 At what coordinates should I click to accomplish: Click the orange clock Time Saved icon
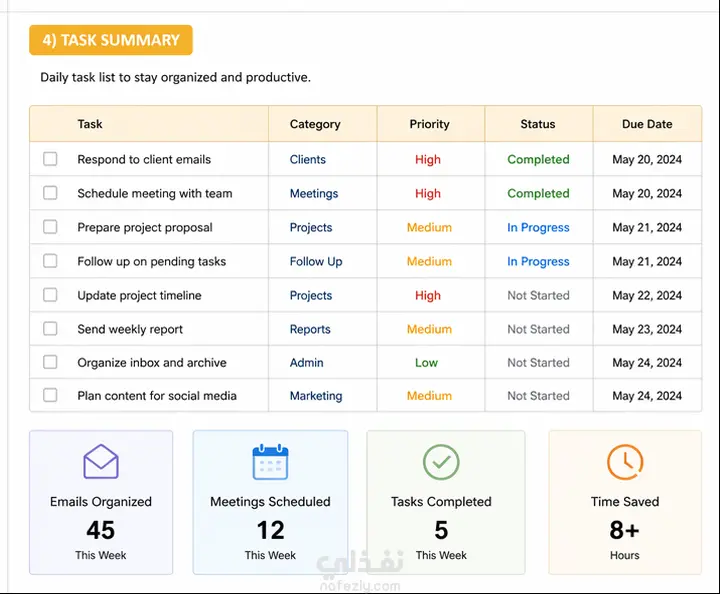click(x=625, y=462)
